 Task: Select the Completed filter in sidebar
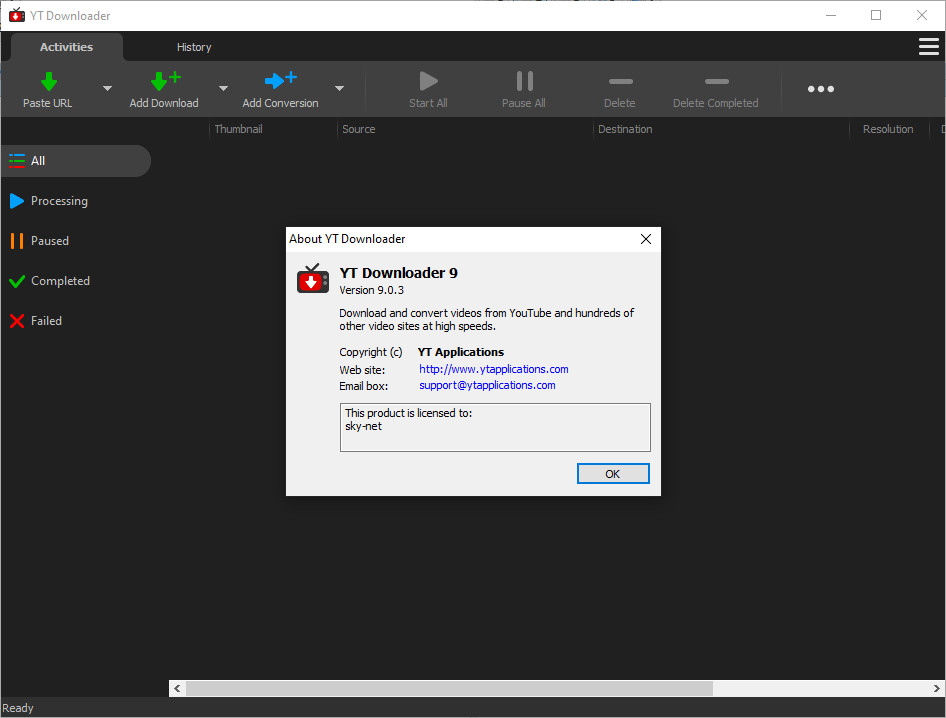49,281
